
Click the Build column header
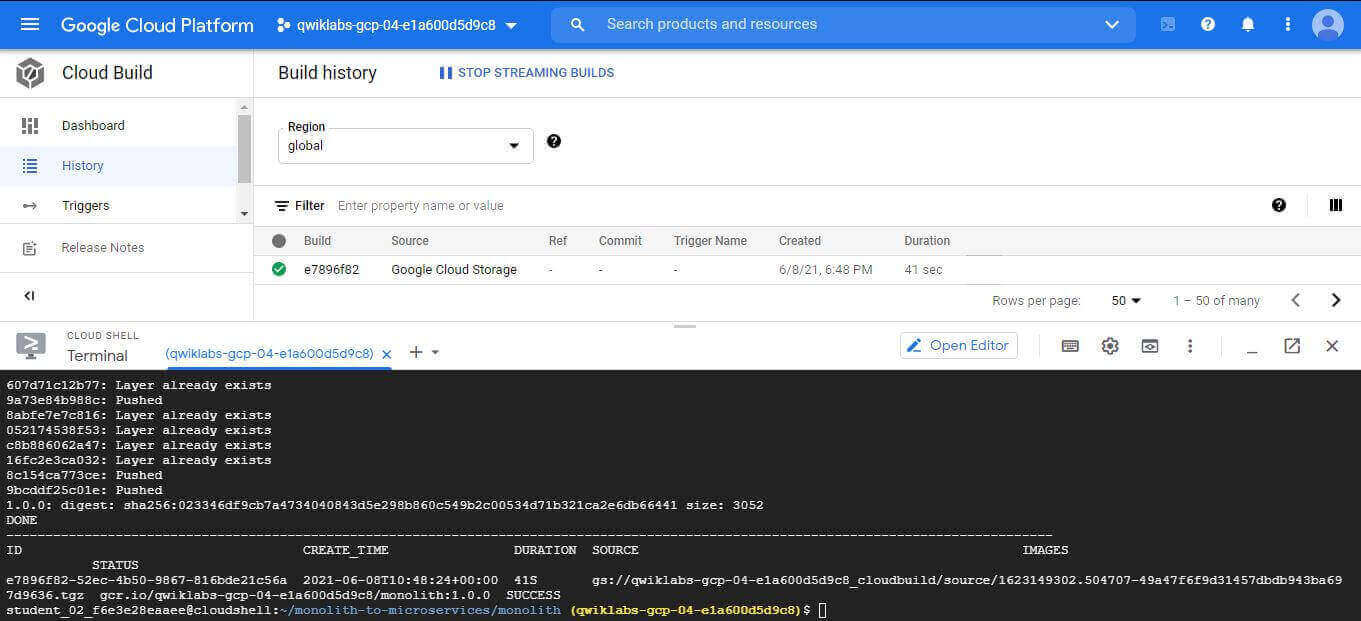317,241
